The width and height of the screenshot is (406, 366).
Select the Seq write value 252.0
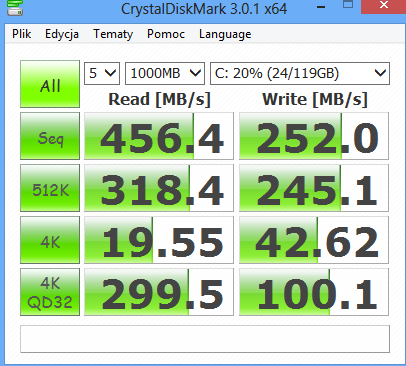(314, 136)
